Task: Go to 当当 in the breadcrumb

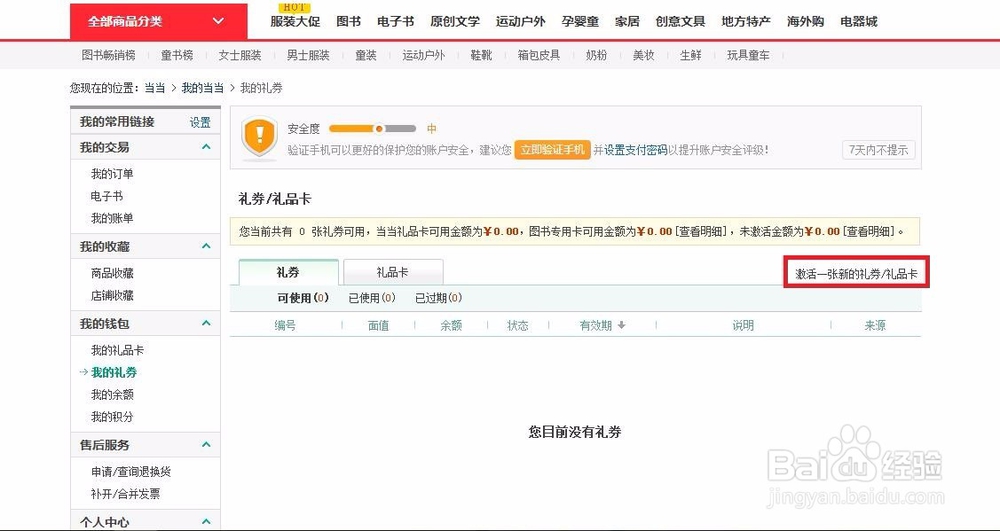Action: pos(155,88)
